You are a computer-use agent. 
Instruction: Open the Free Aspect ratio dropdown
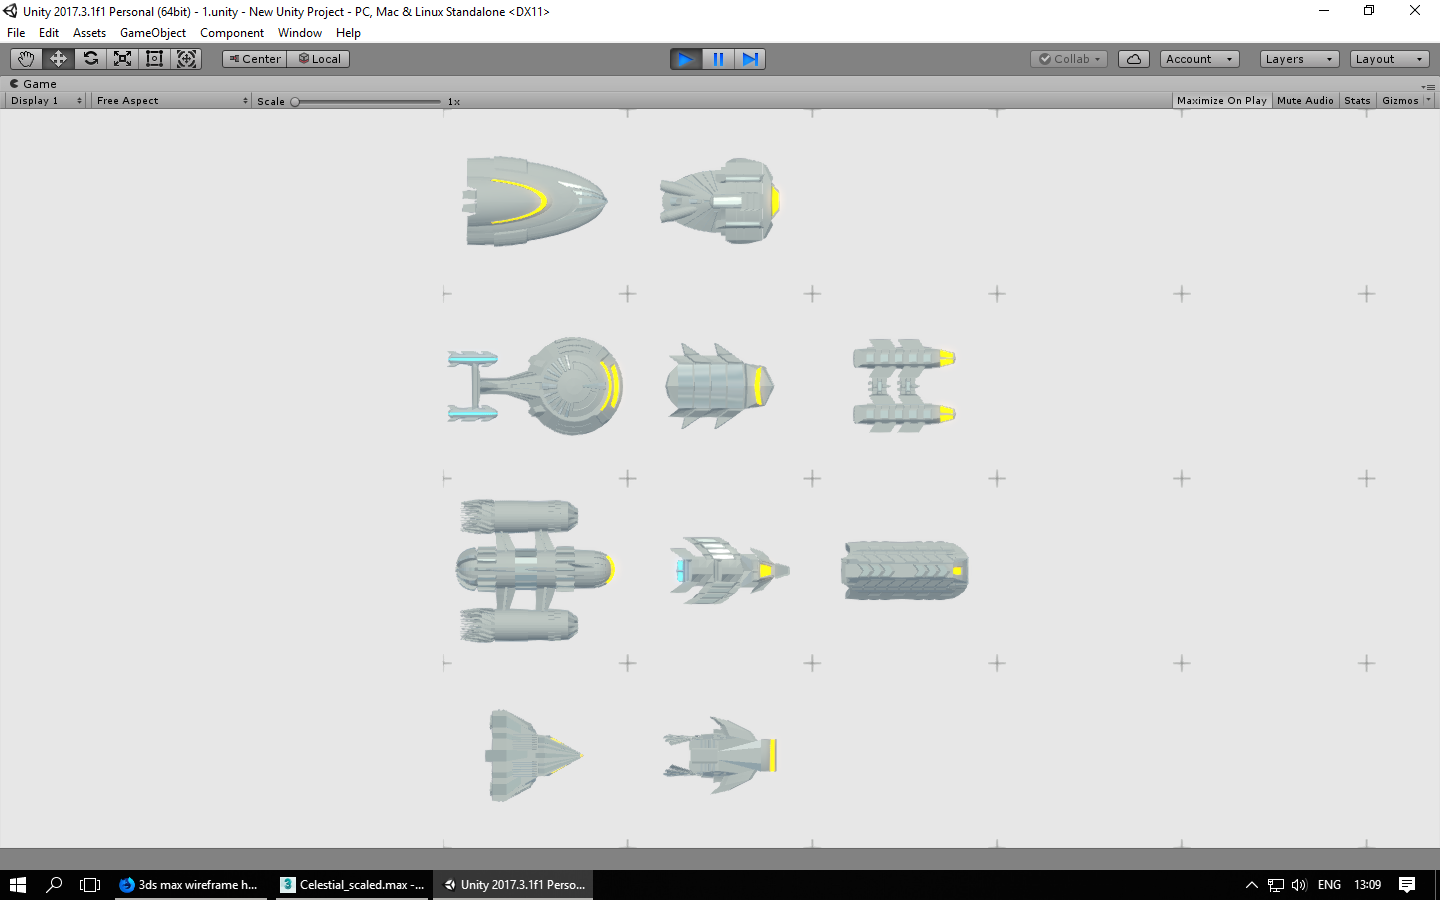(172, 101)
